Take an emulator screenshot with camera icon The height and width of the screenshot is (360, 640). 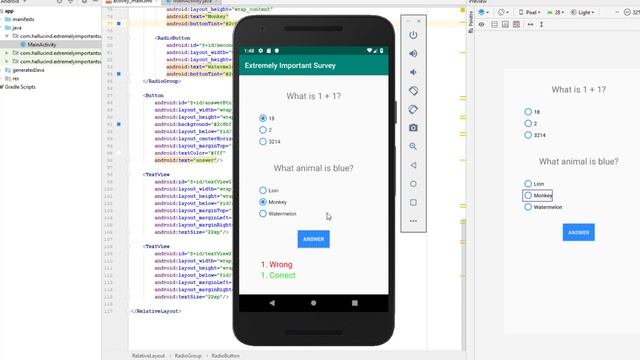[x=413, y=128]
